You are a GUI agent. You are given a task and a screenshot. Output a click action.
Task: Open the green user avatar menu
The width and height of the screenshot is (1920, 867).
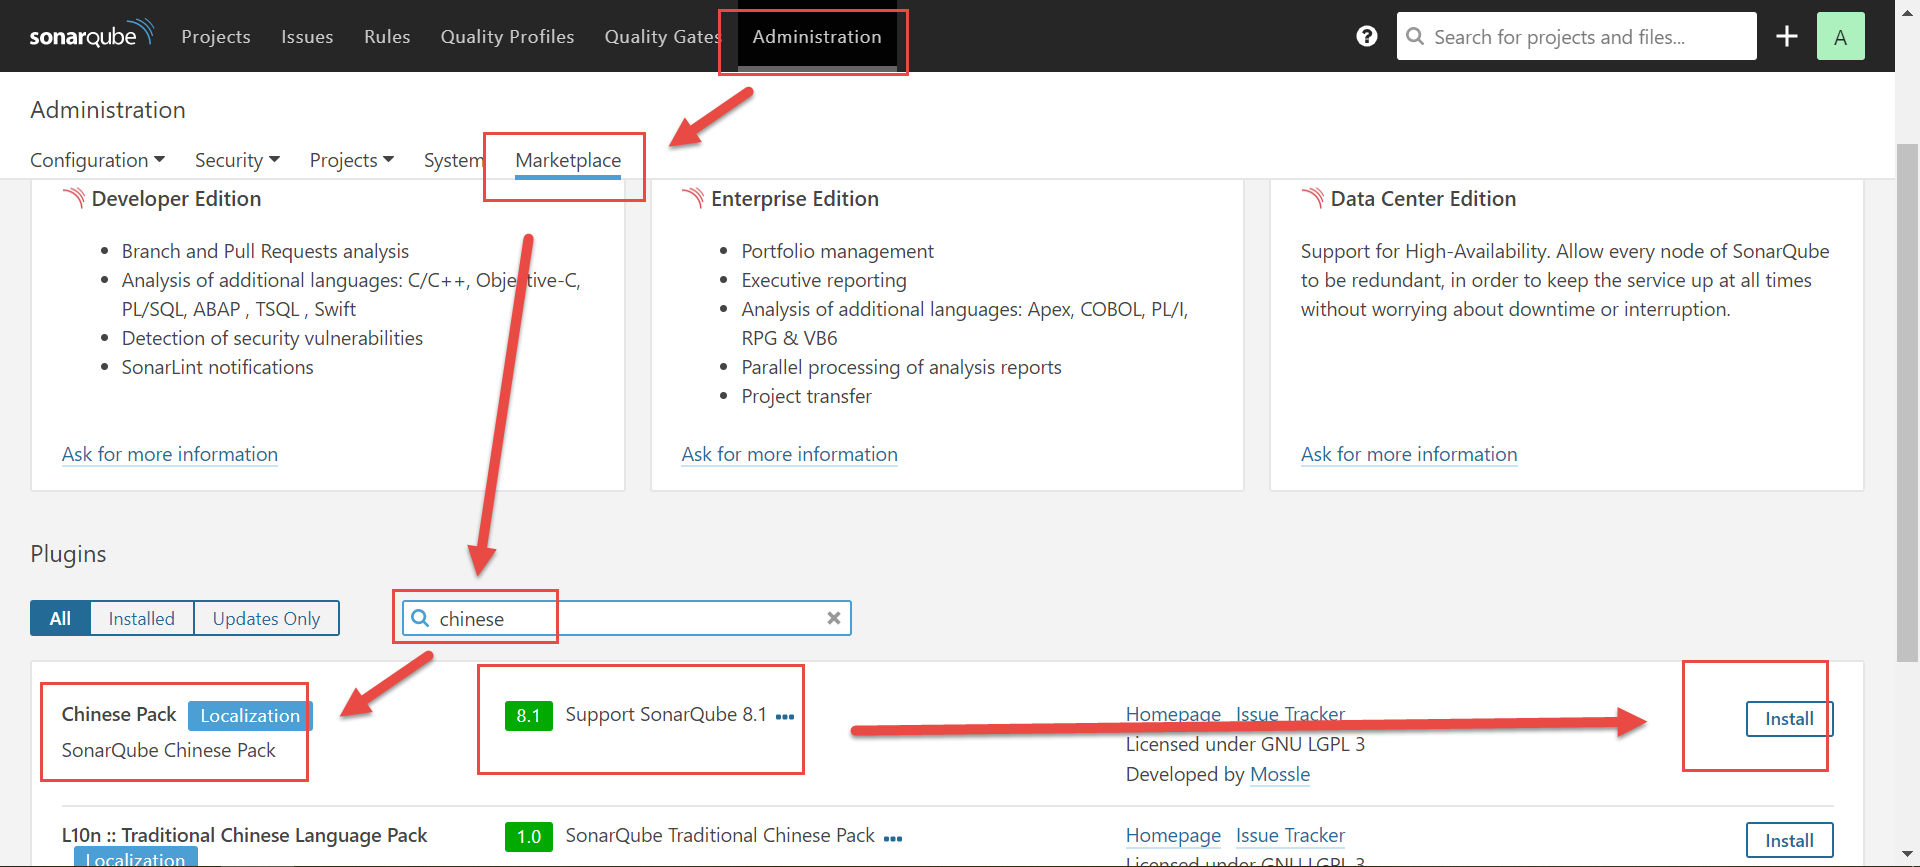coord(1840,36)
